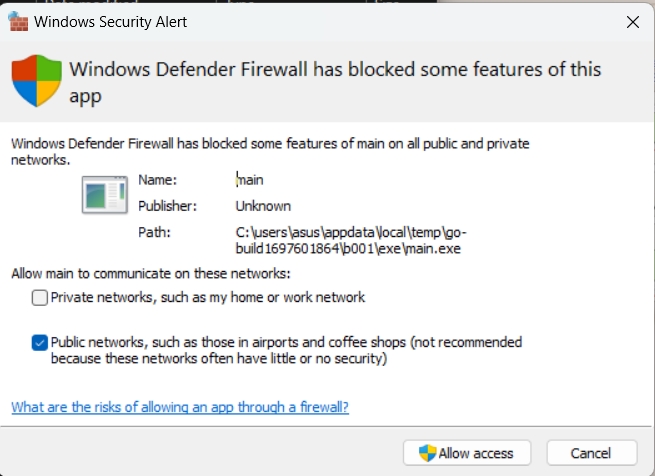Enable the Private networks checkbox
Screen dimensions: 655x476
[x=40, y=298]
